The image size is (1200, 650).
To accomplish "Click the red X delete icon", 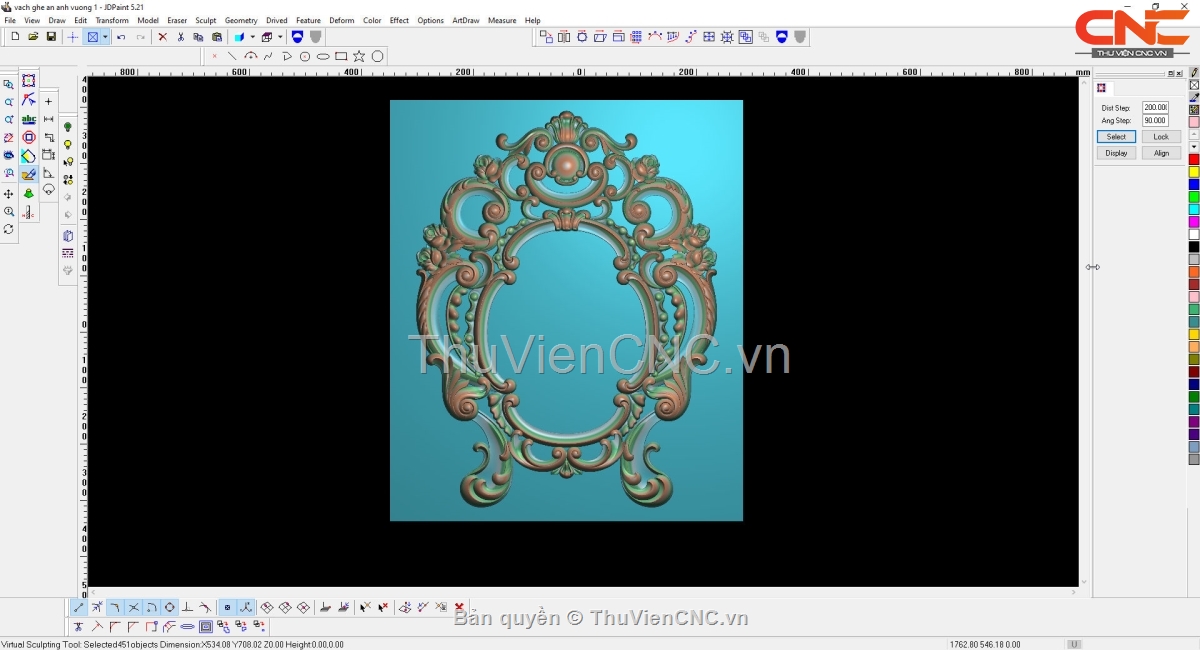I will (162, 37).
